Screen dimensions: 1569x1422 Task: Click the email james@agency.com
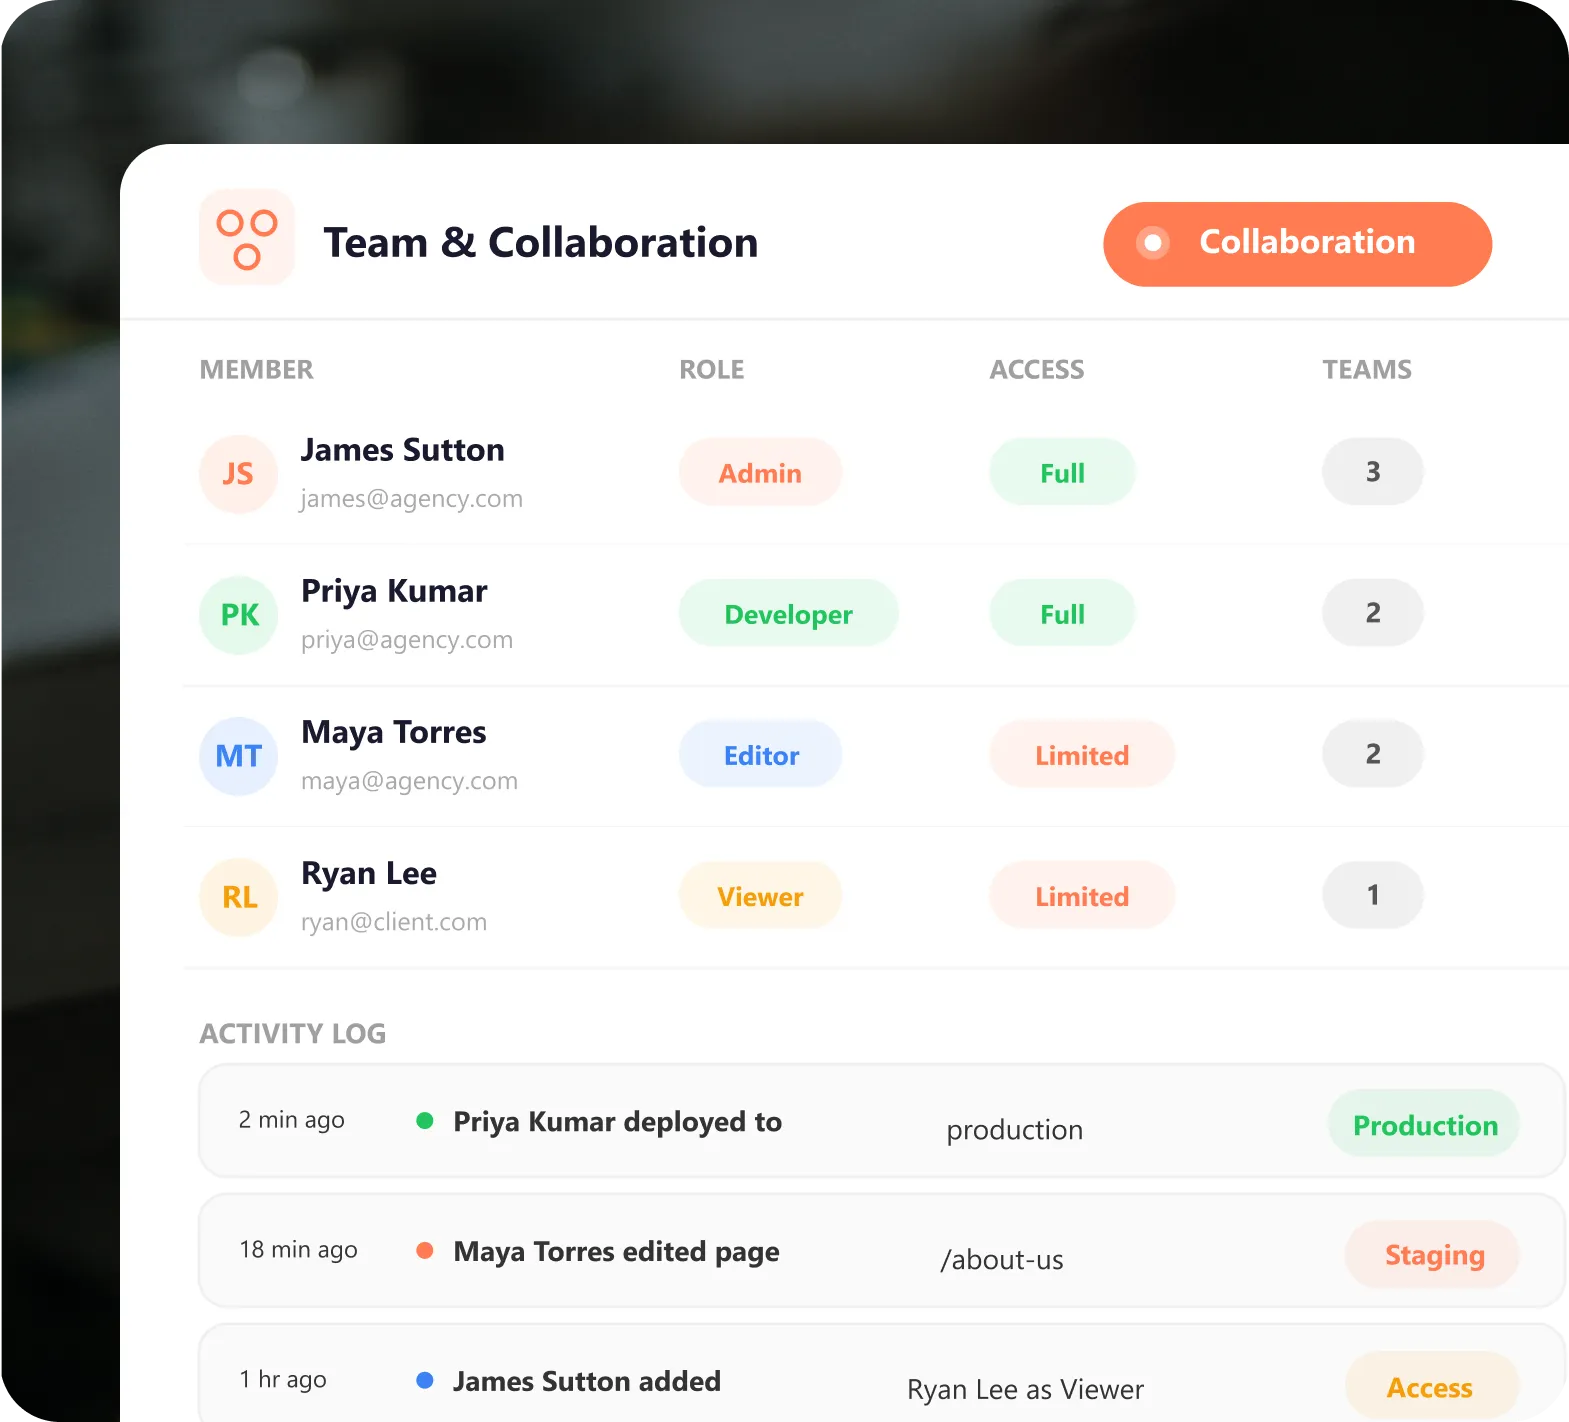tap(412, 498)
